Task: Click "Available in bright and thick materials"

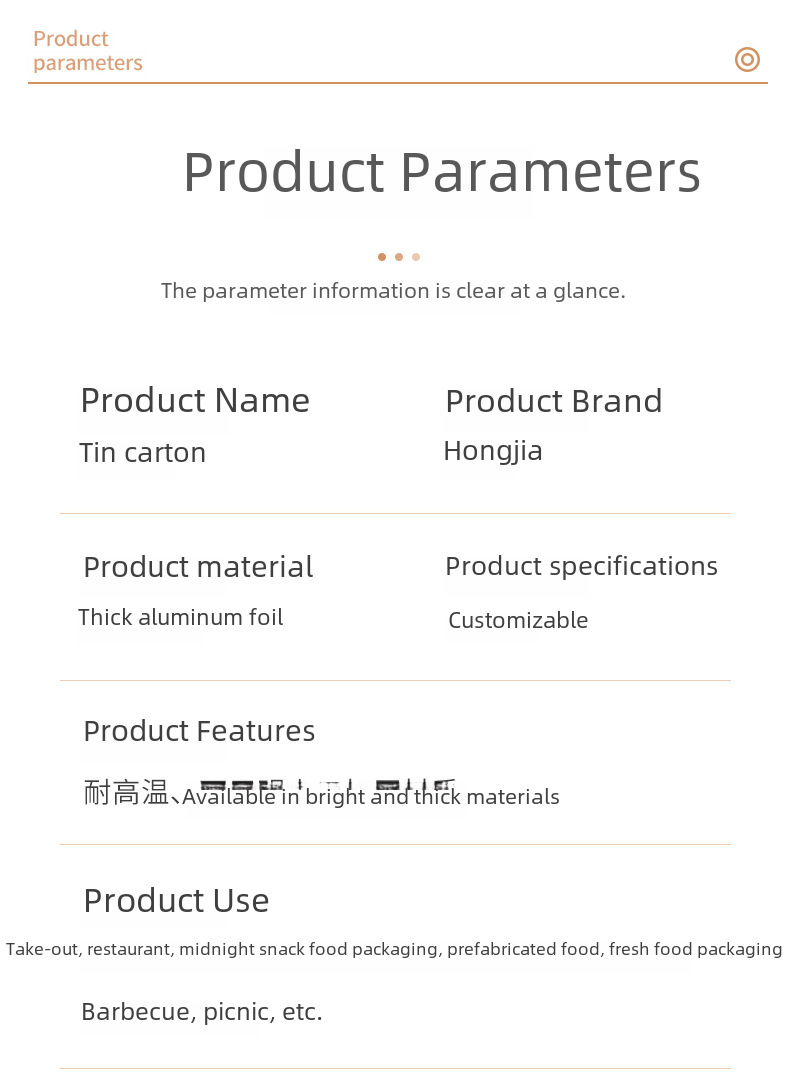Action: (370, 797)
